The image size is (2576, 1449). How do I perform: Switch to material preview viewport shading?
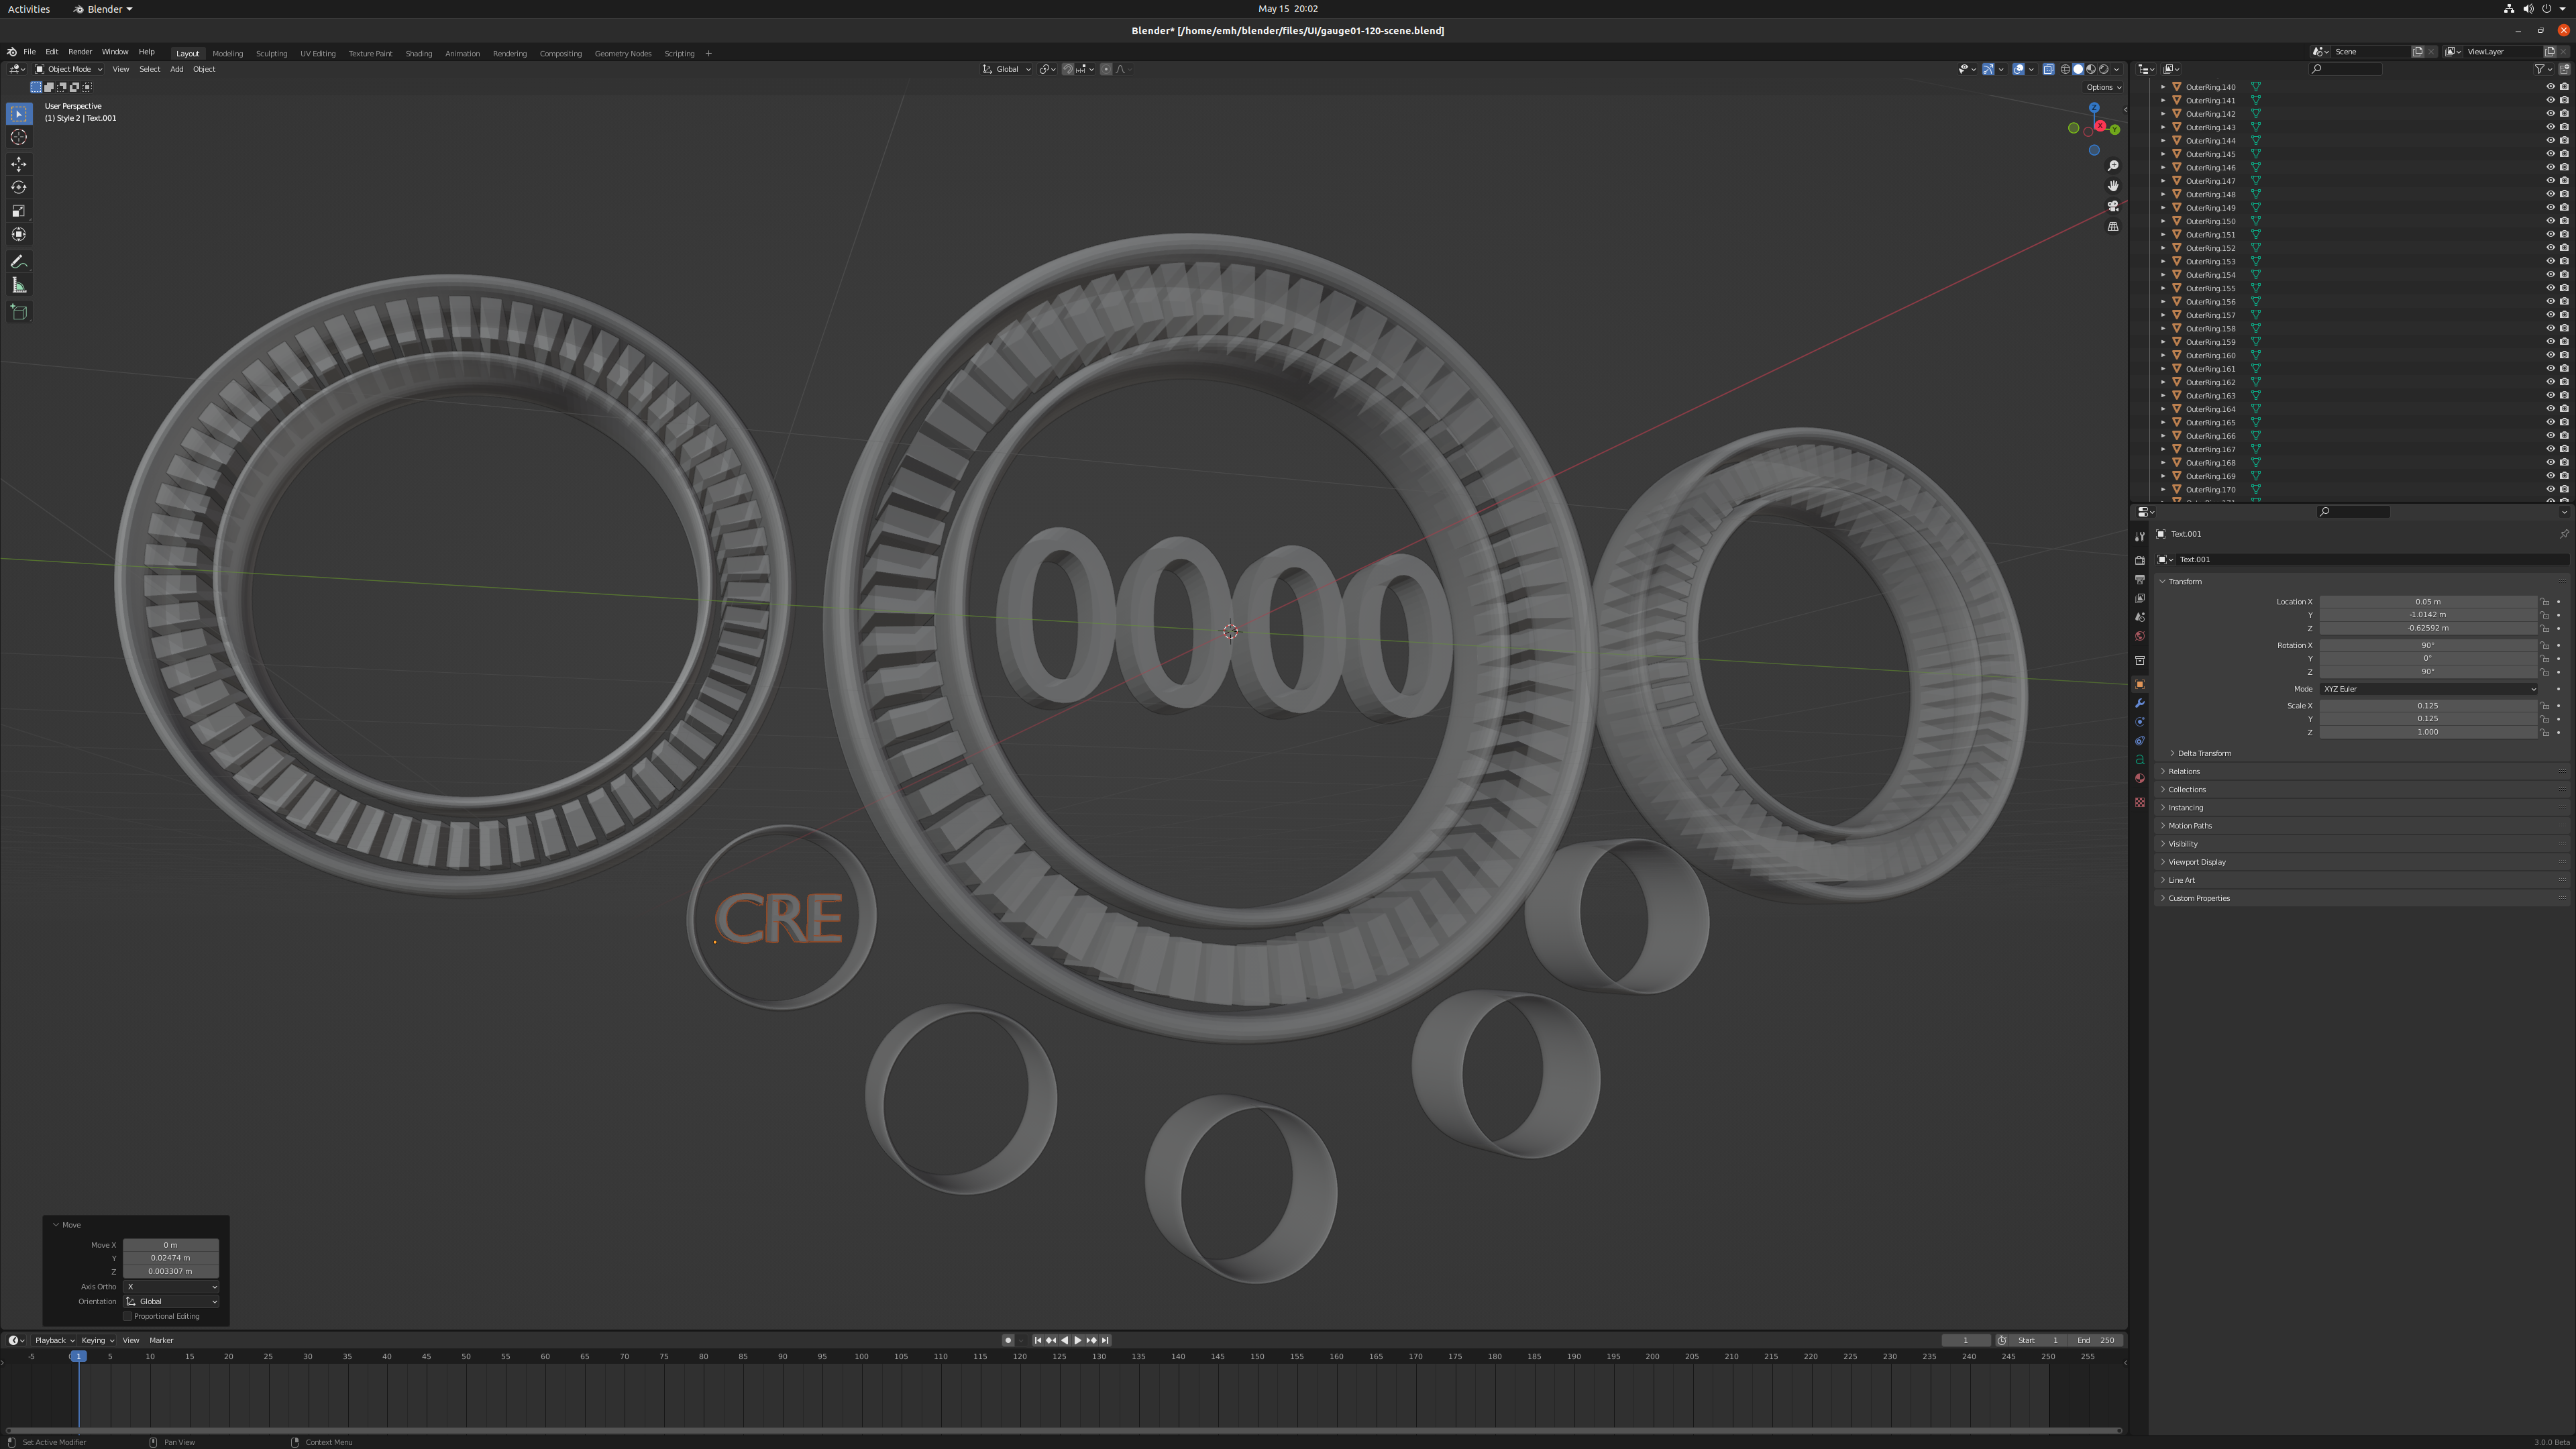(2091, 69)
